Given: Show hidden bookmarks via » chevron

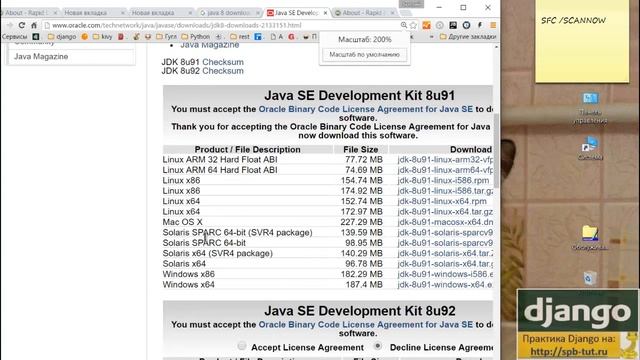Looking at the screenshot, I should pyautogui.click(x=431, y=37).
